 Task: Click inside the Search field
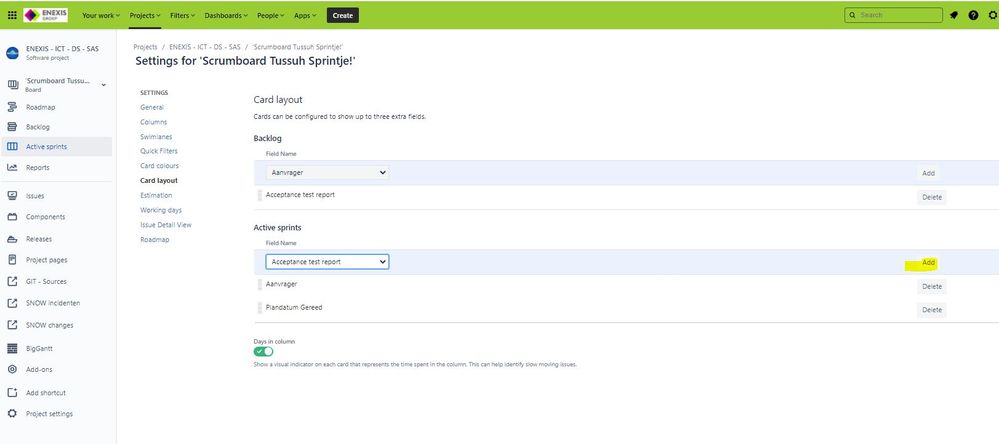tap(893, 15)
